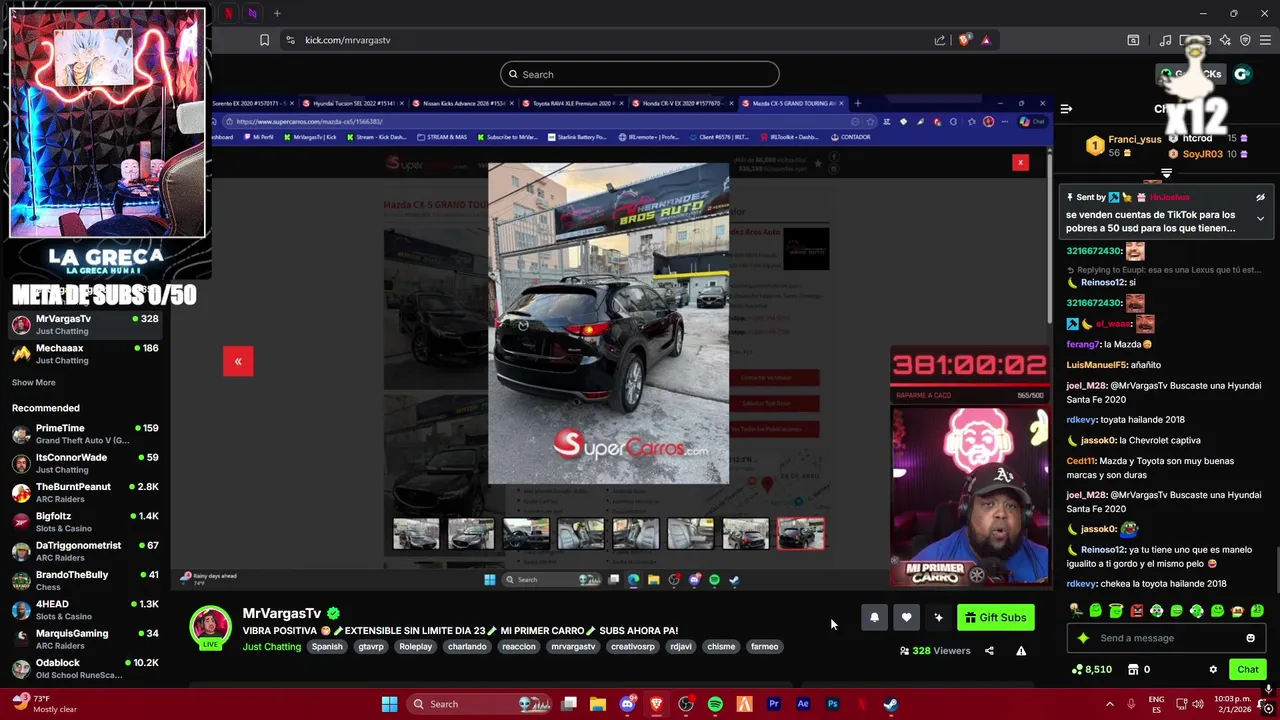
Task: Click the Brave Shields lion icon
Action: [x=964, y=40]
